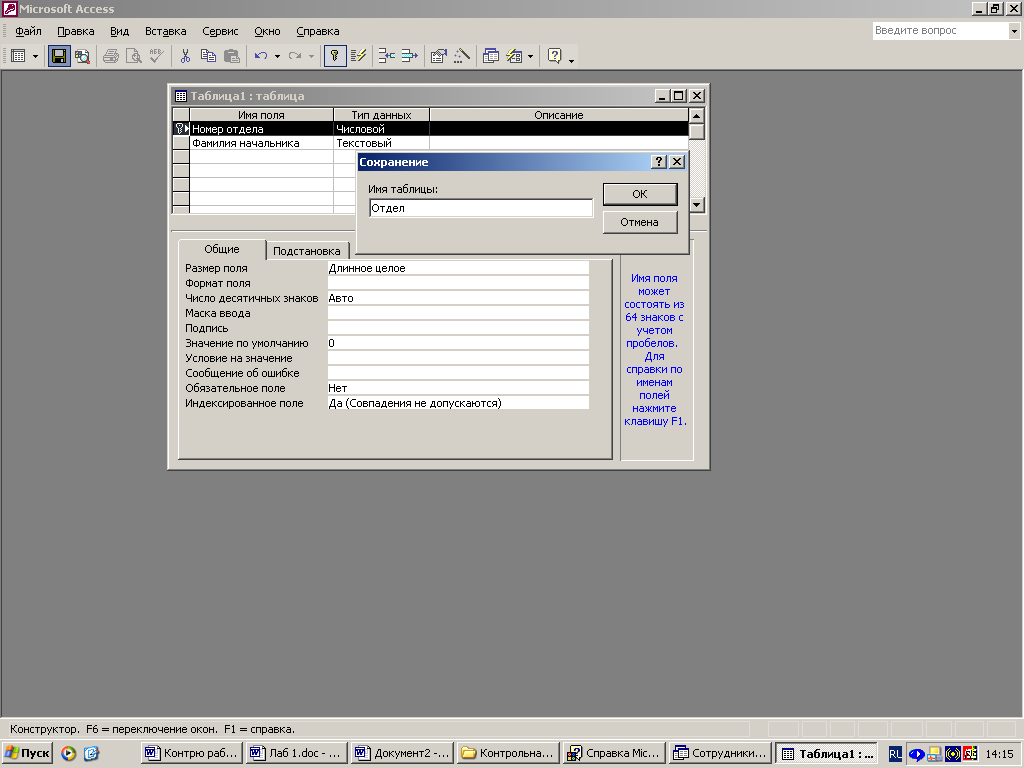Screen dimensions: 1024x768
Task: Click the Save floppy disk icon
Action: 59,56
